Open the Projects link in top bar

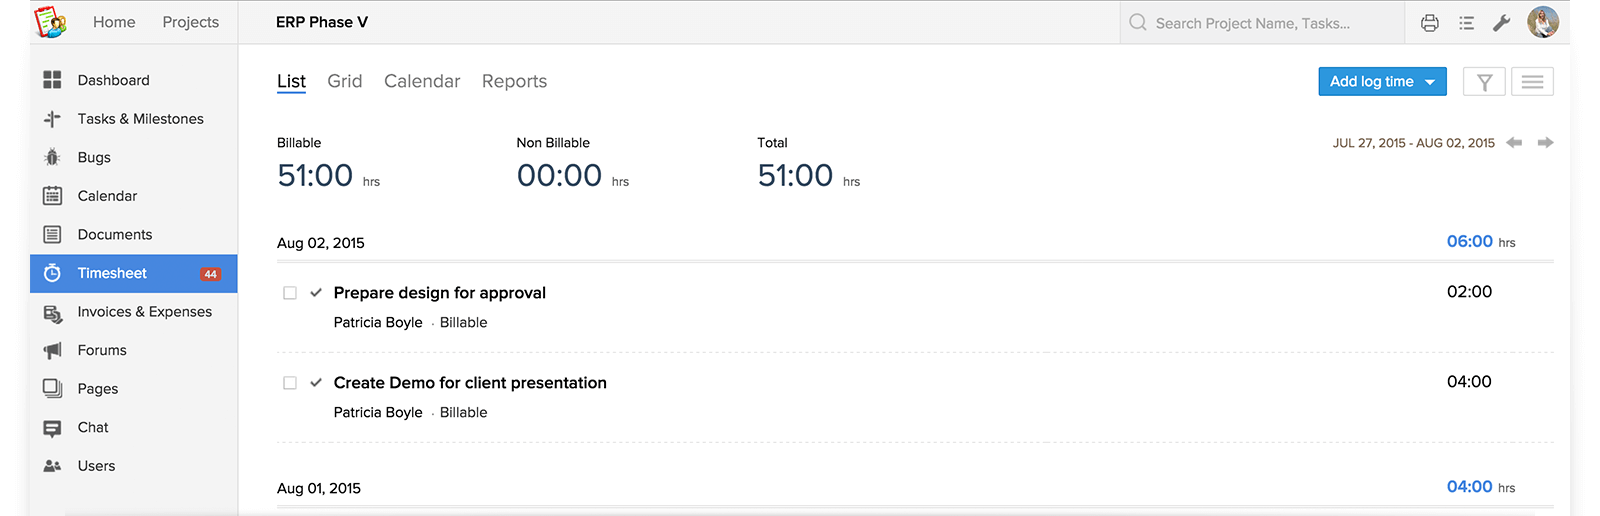click(x=191, y=22)
